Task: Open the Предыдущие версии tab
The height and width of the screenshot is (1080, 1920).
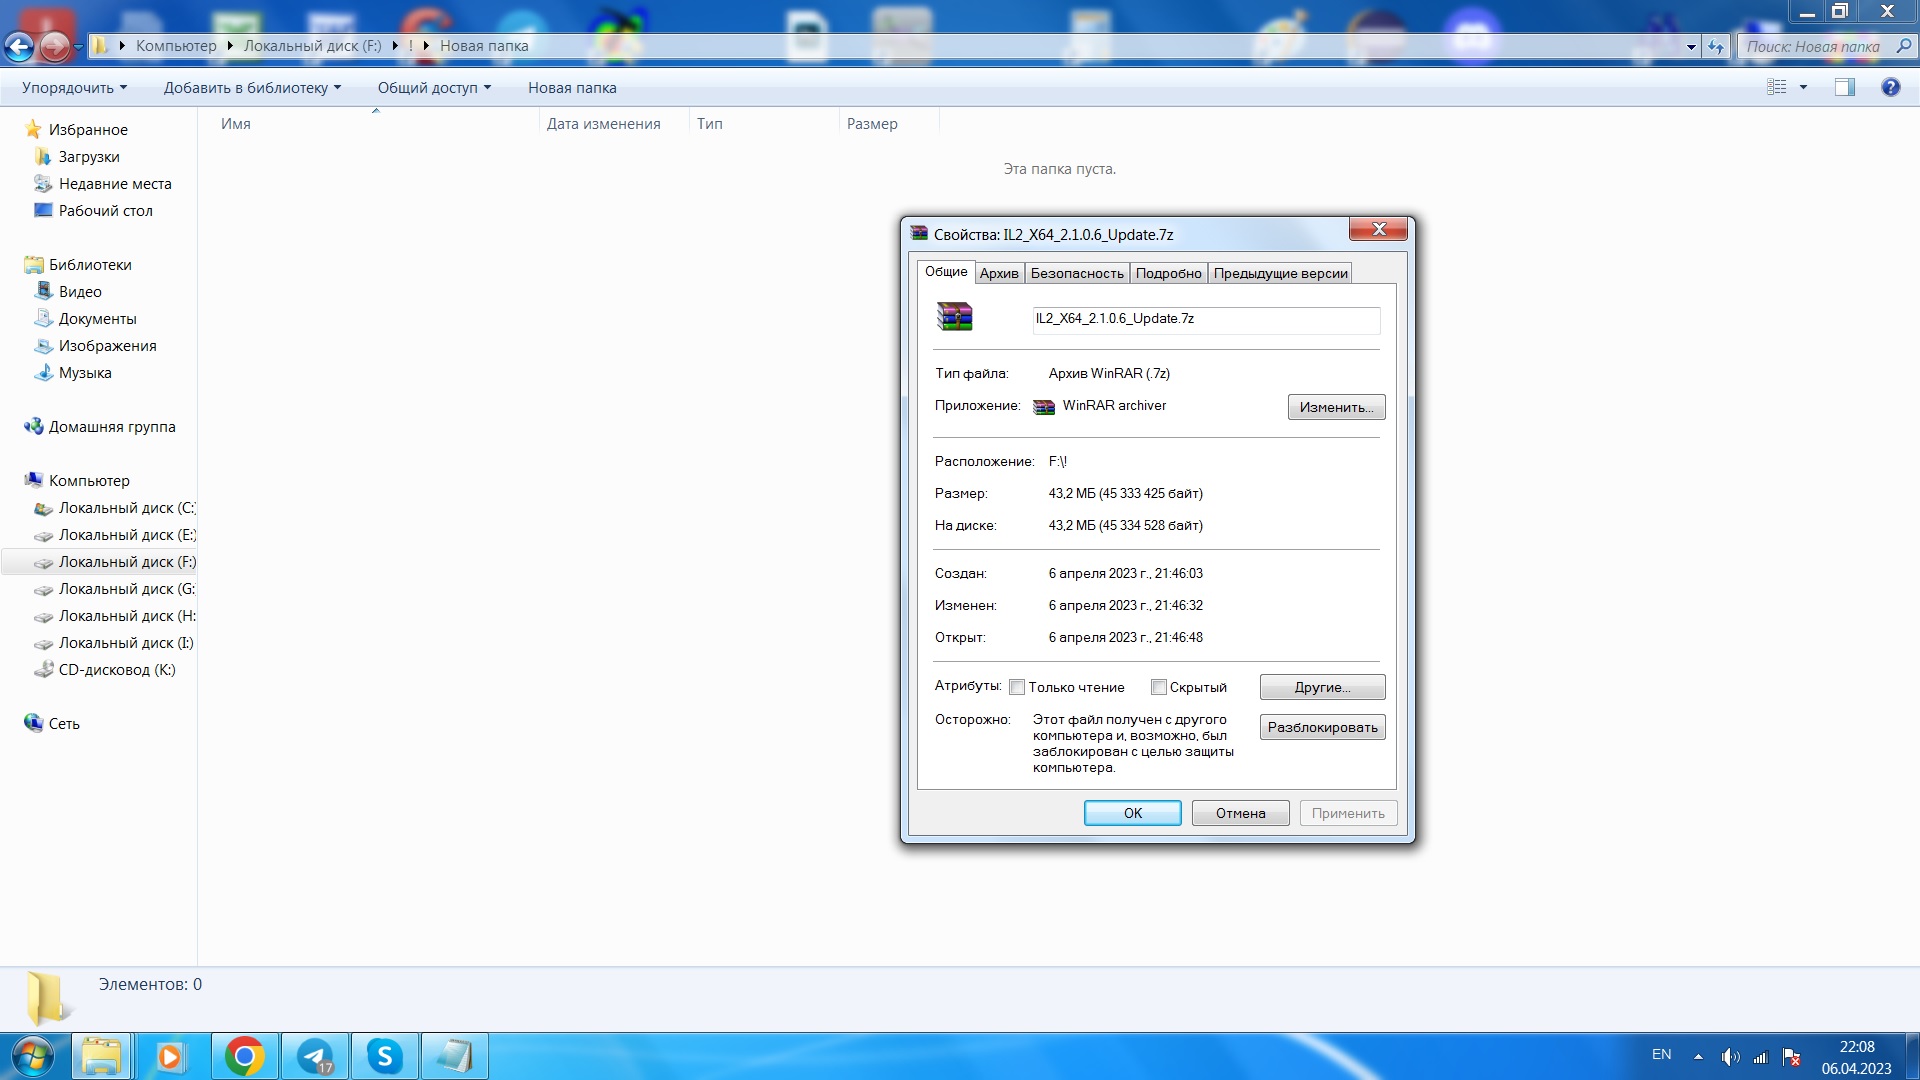Action: [1280, 273]
